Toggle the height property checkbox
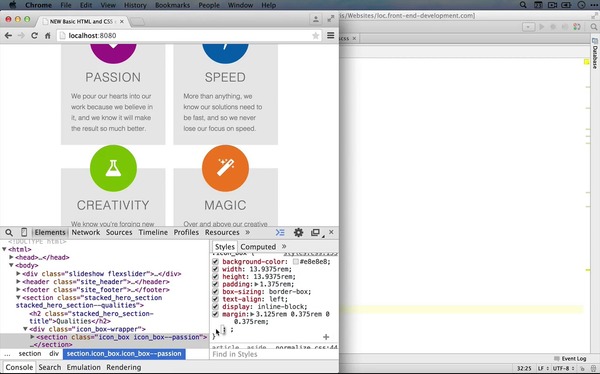 click(x=215, y=277)
